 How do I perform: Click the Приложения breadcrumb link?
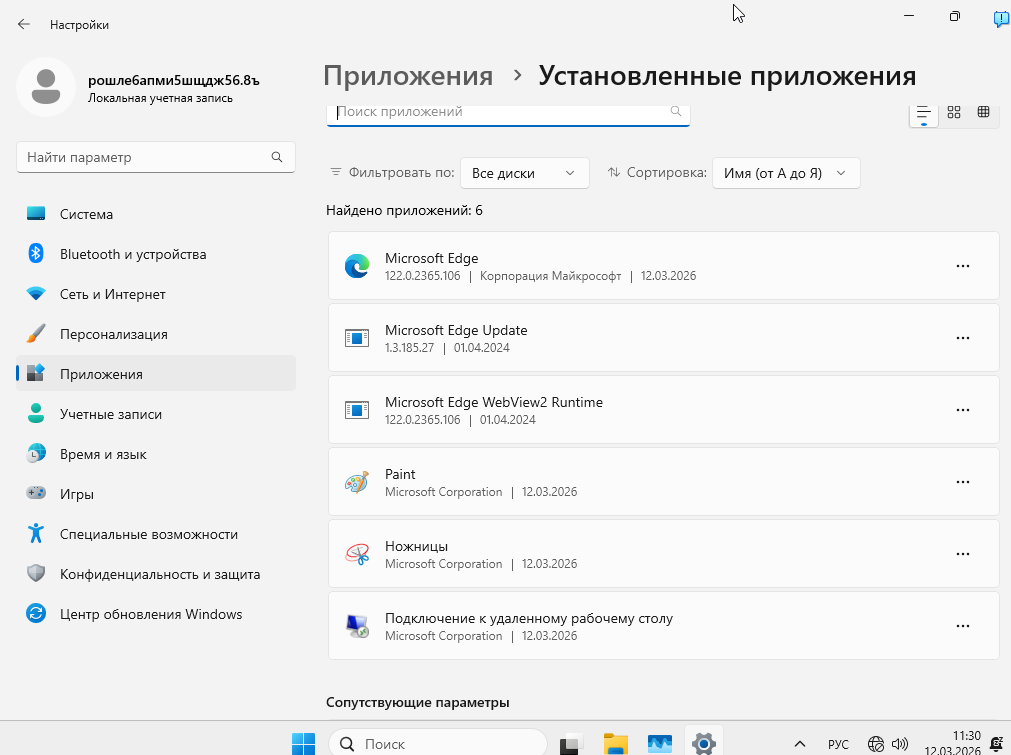[408, 76]
